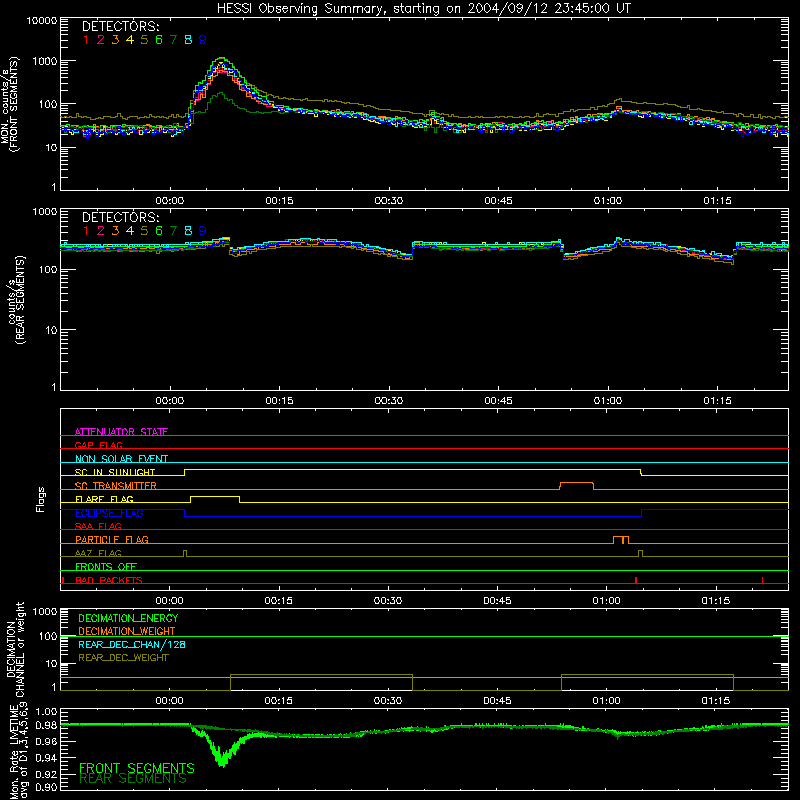Click the FRONT SEGMENTS livetime legend
This screenshot has width=800, height=800.
click(x=137, y=768)
